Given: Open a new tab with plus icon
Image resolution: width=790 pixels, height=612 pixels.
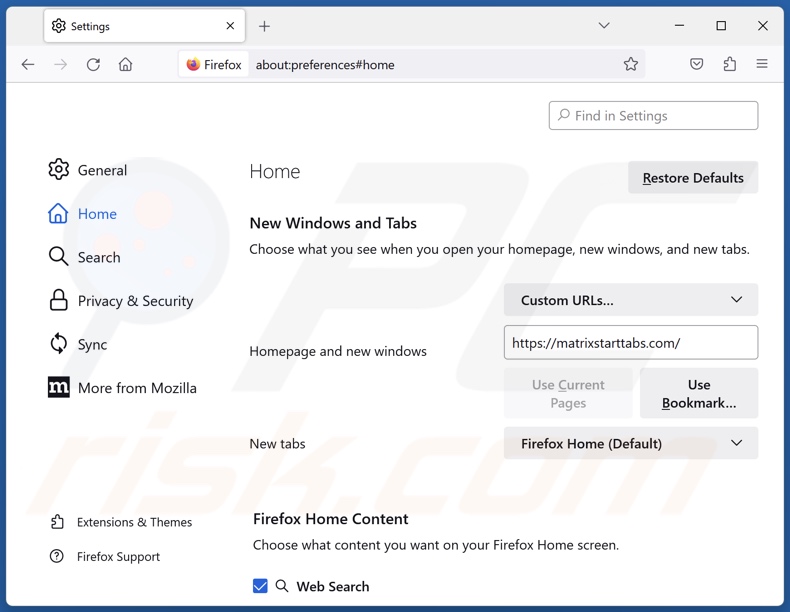Looking at the screenshot, I should (x=264, y=26).
